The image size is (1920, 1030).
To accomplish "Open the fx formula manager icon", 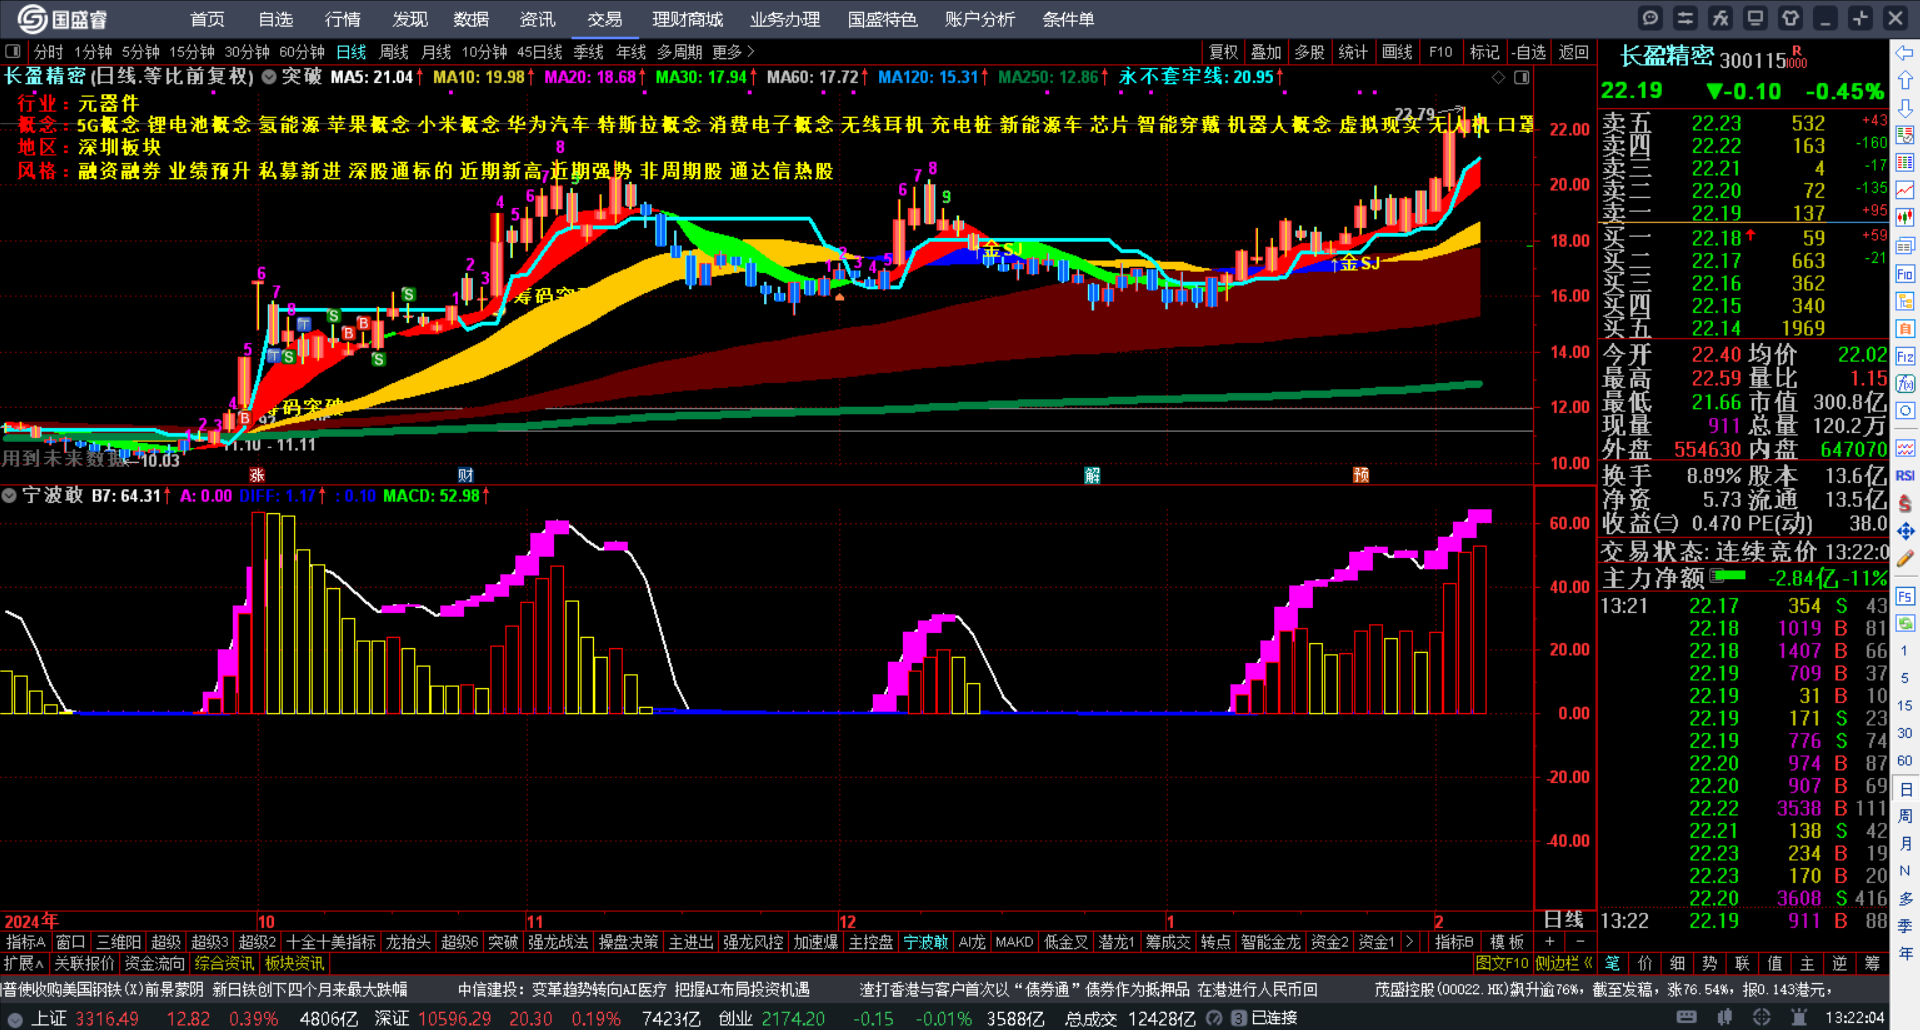I will (x=1720, y=18).
